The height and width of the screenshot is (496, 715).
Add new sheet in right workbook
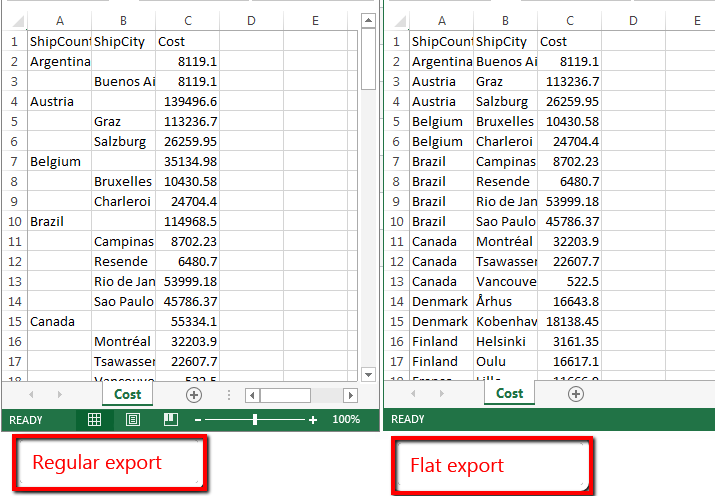pos(576,394)
